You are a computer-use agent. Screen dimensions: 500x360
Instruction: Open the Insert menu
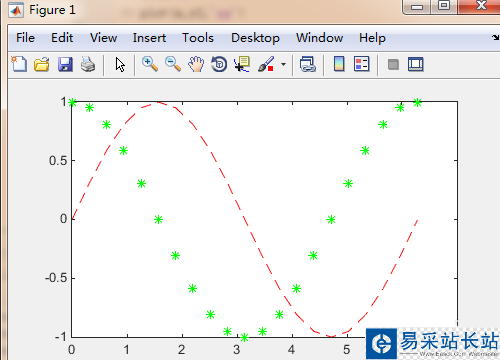click(149, 38)
